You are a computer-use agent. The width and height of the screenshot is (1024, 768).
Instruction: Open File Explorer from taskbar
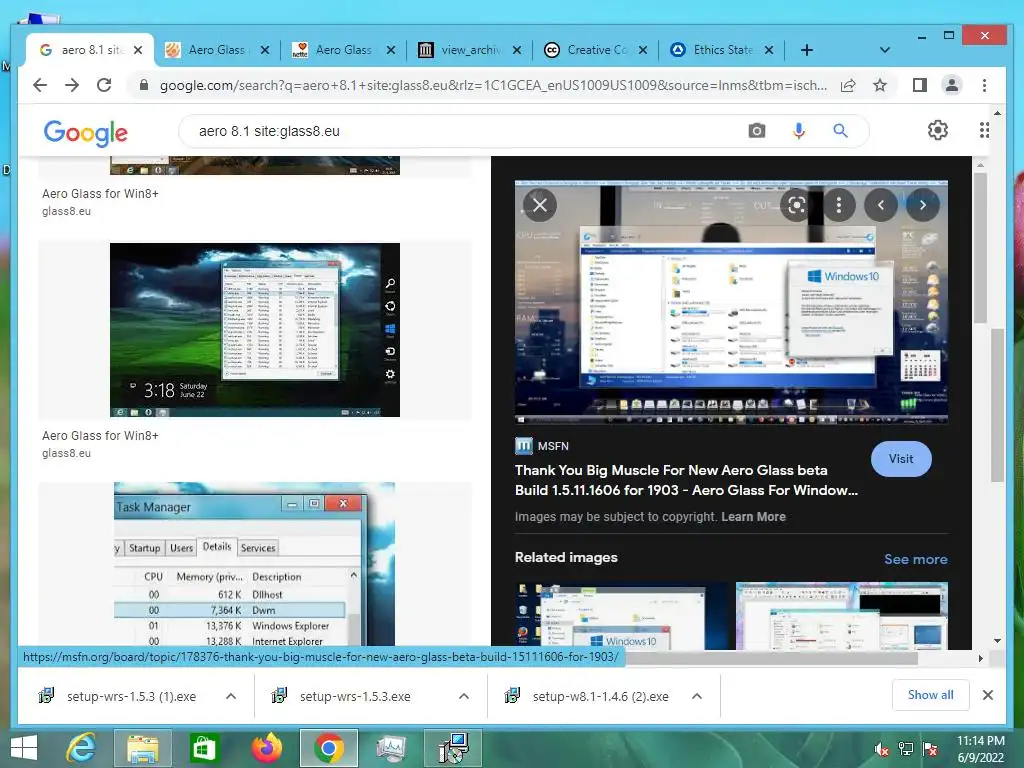pyautogui.click(x=142, y=748)
